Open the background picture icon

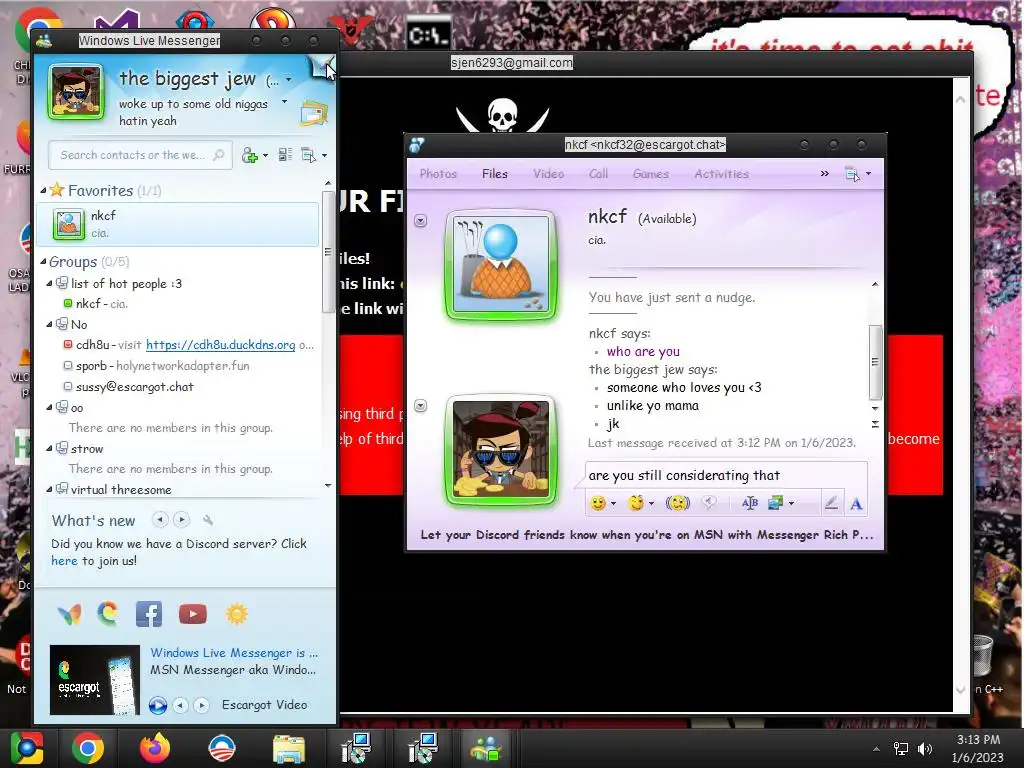(x=776, y=503)
